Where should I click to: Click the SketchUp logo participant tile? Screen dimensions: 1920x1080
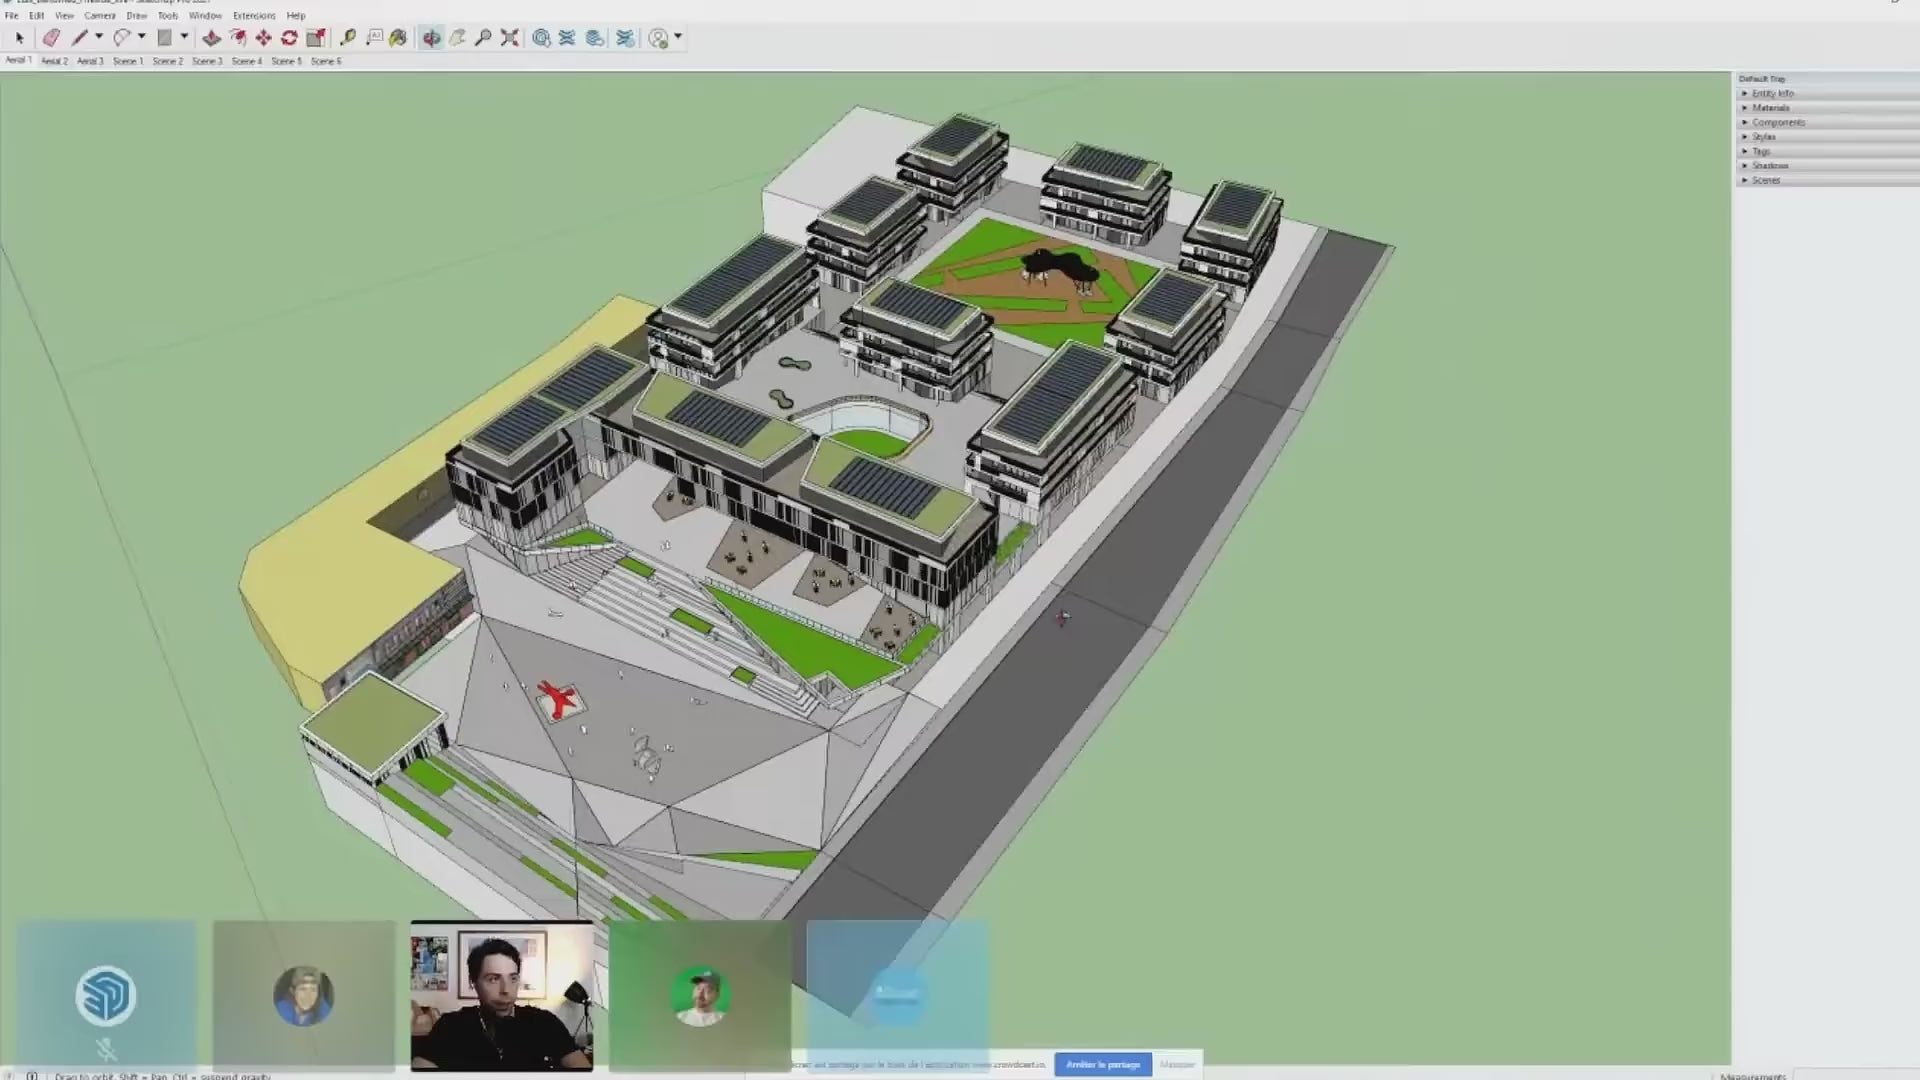[x=106, y=995]
